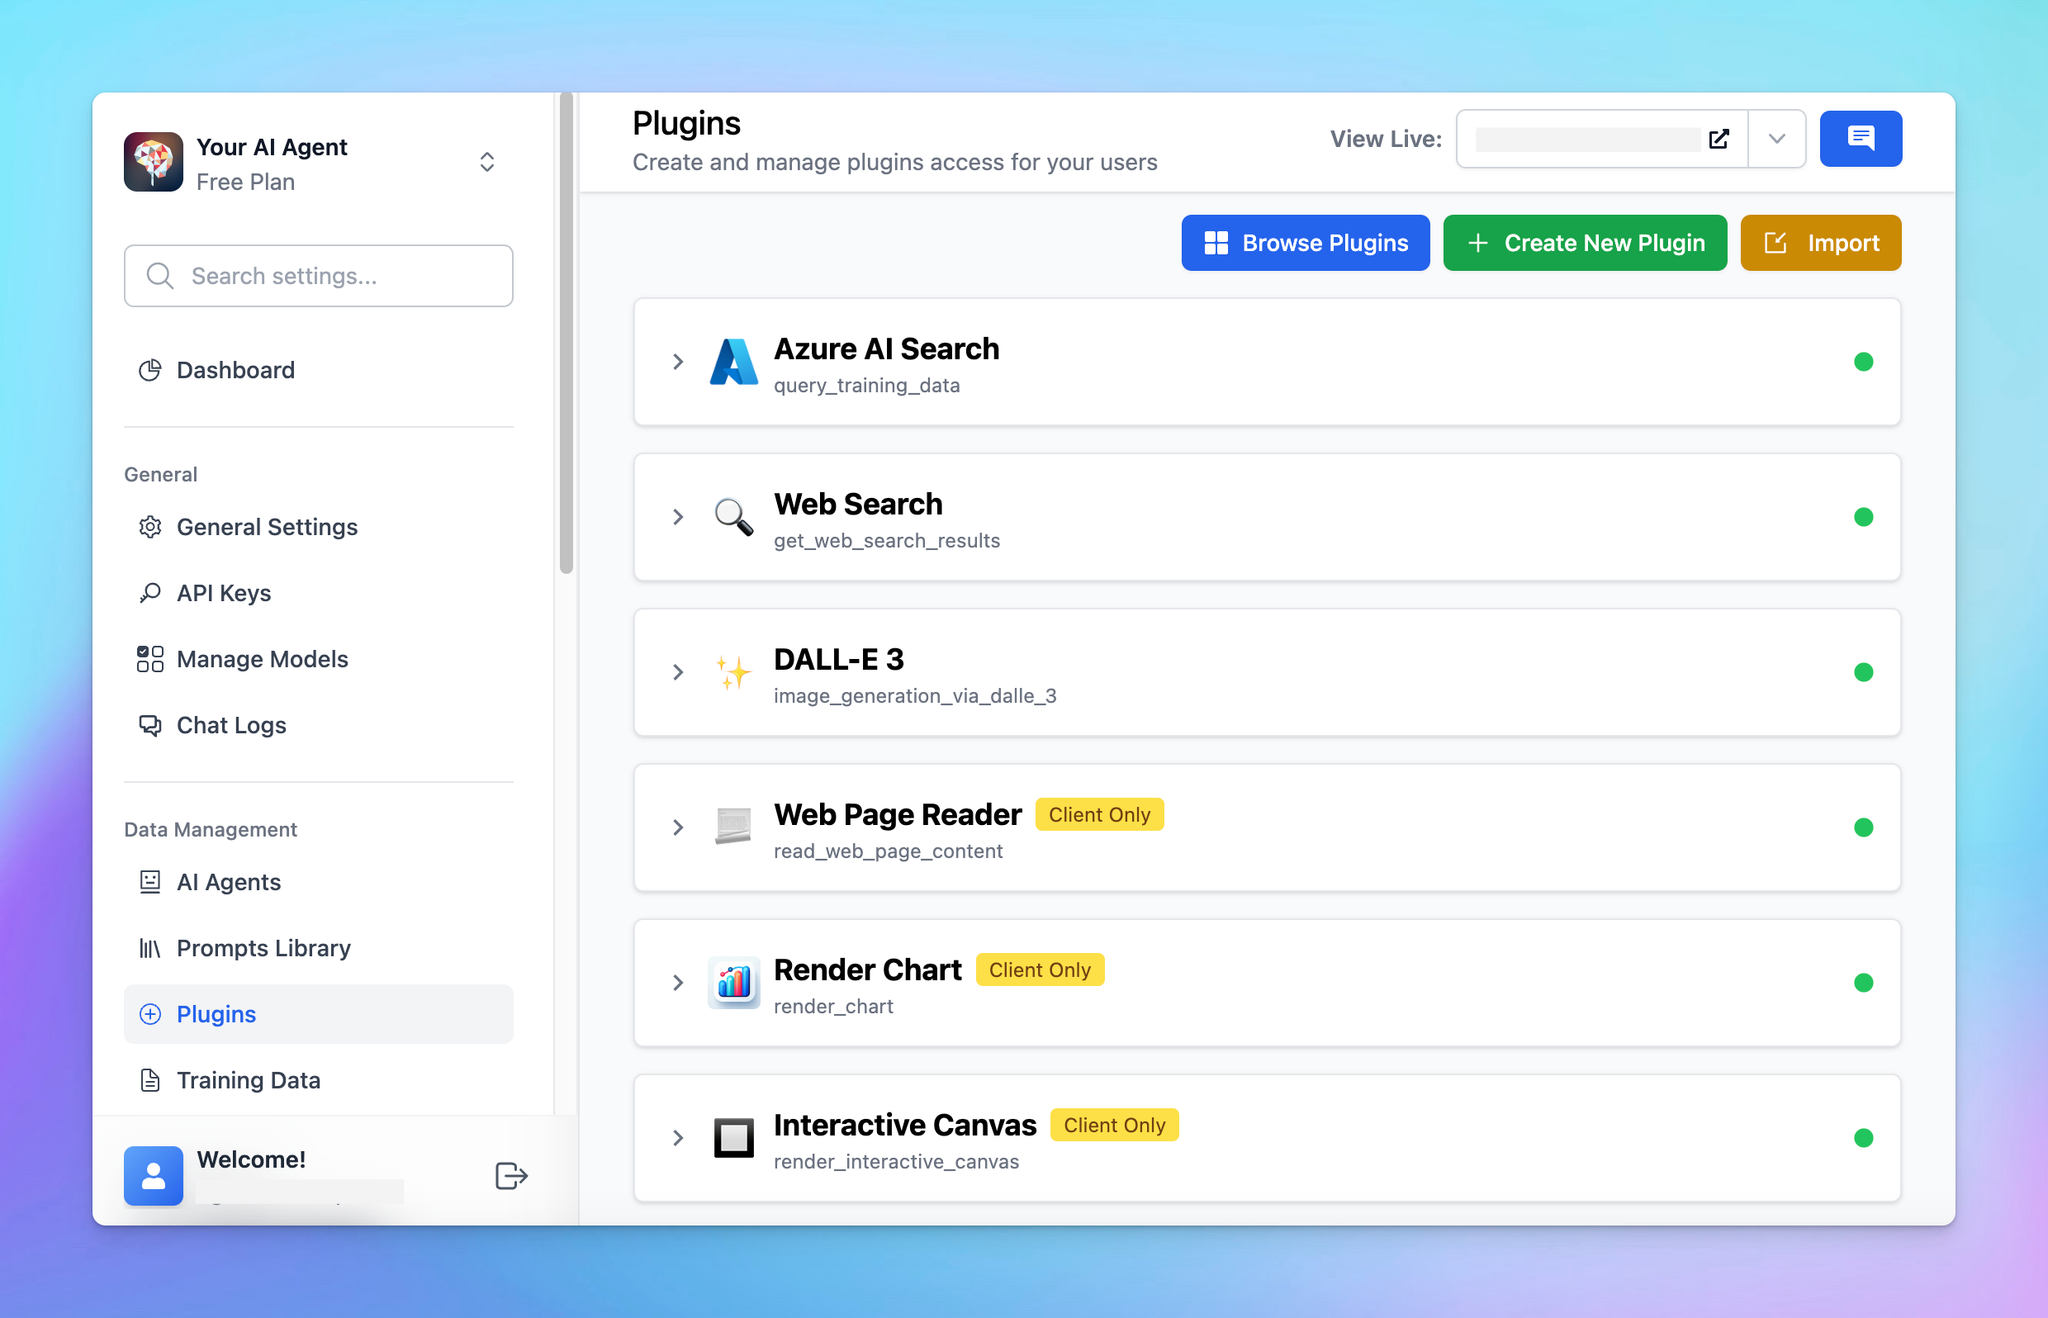Toggle Azure AI Search green status dot
The height and width of the screenshot is (1318, 2048).
click(x=1863, y=362)
